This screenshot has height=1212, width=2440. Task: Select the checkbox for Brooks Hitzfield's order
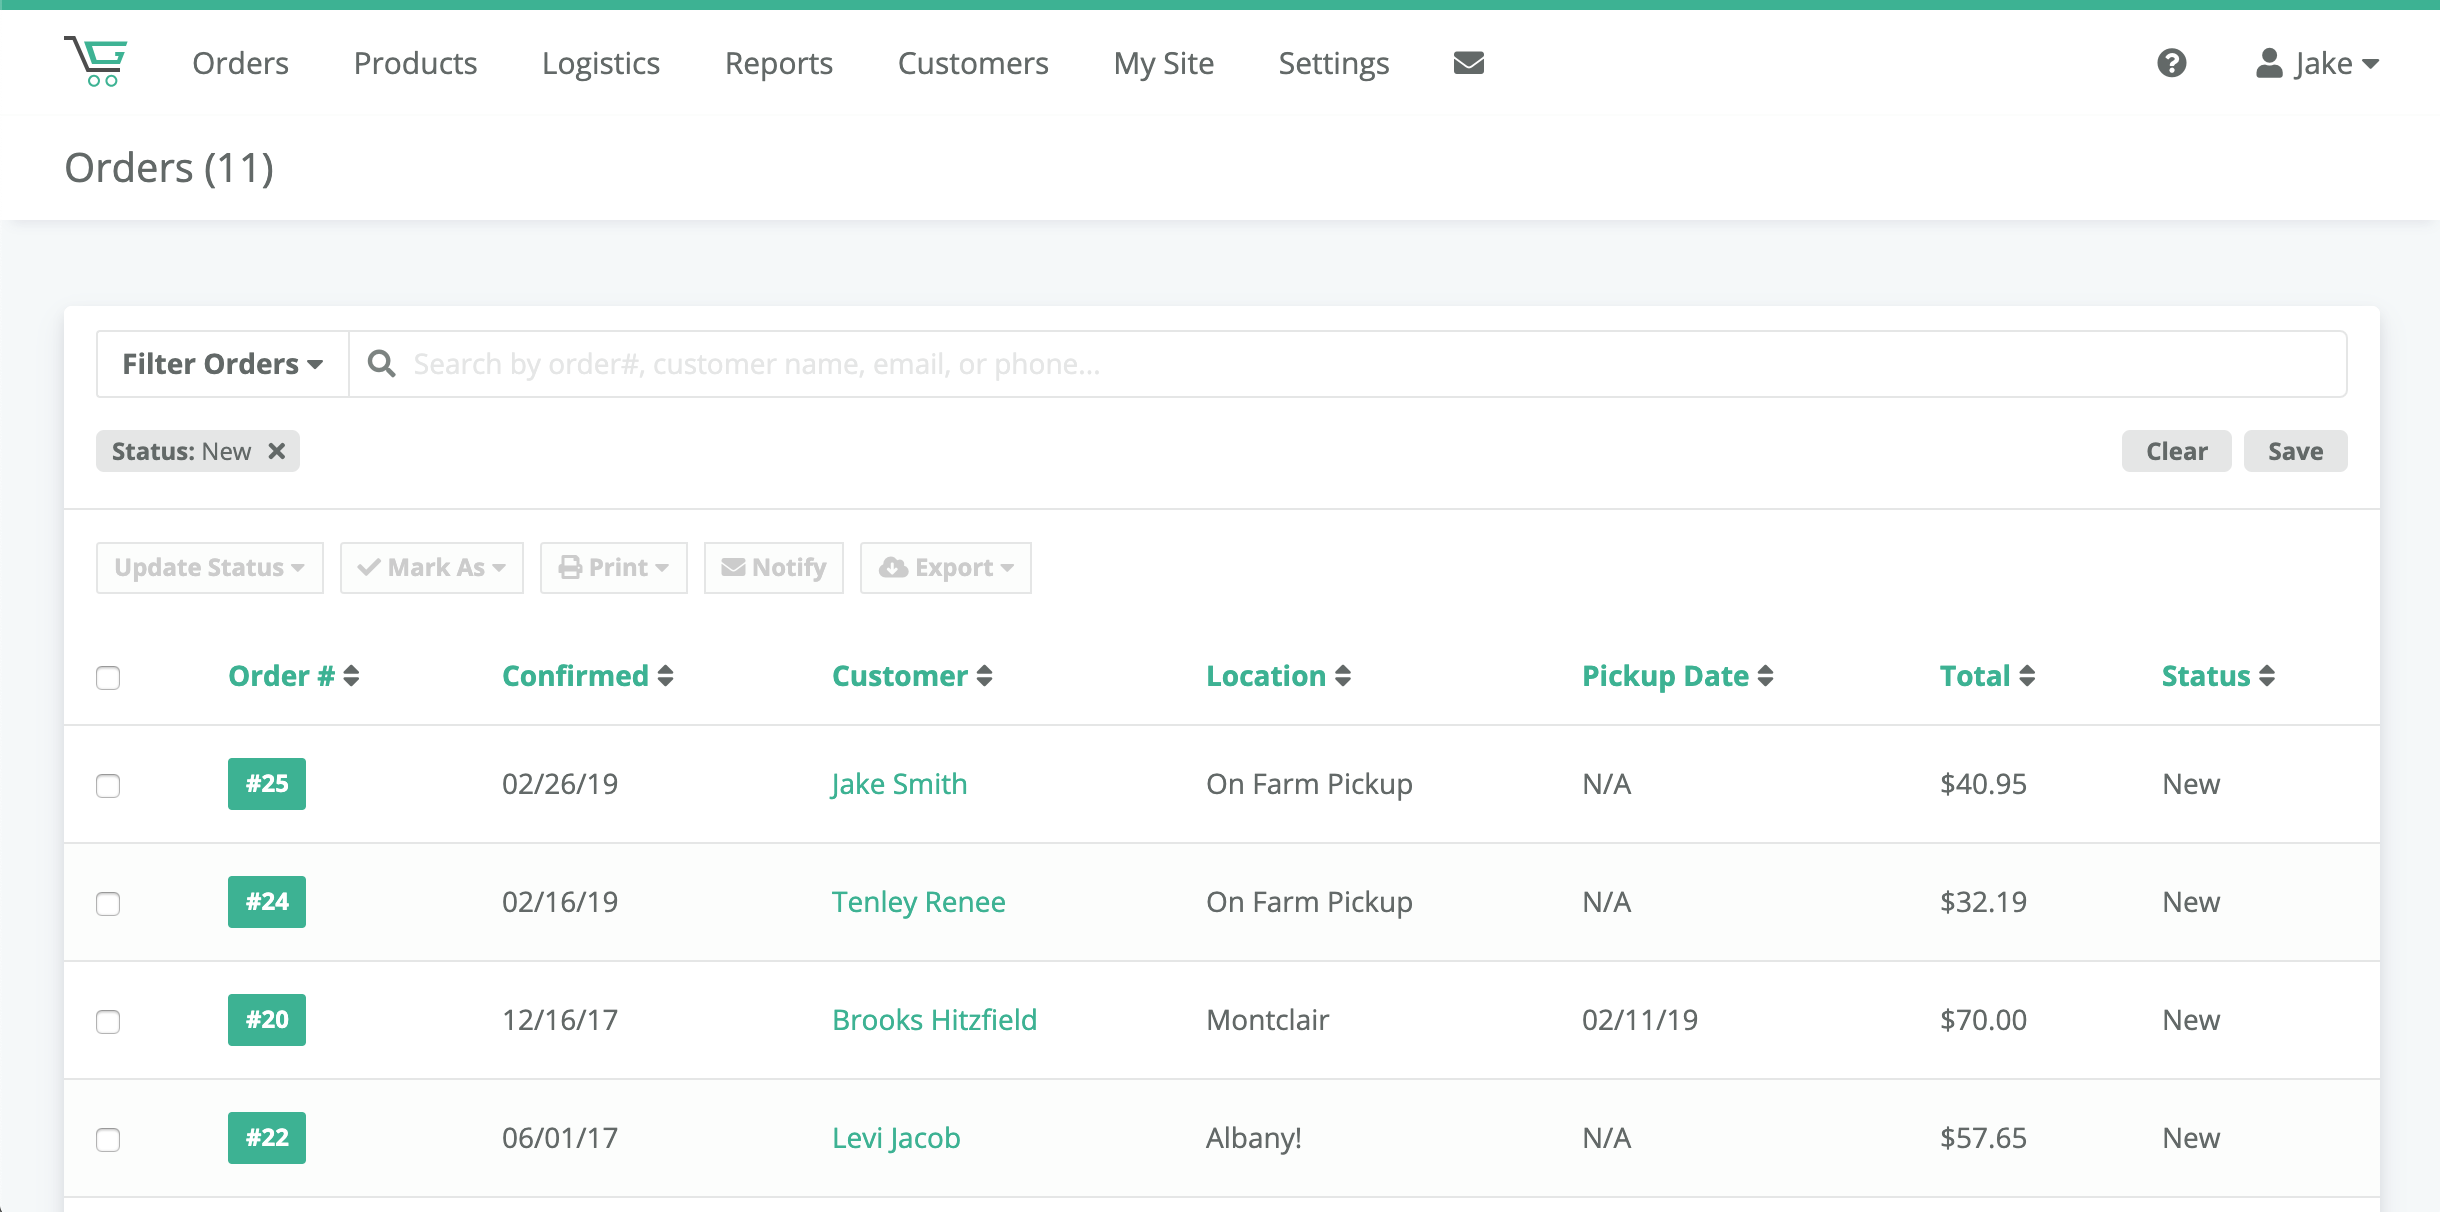click(x=108, y=1021)
